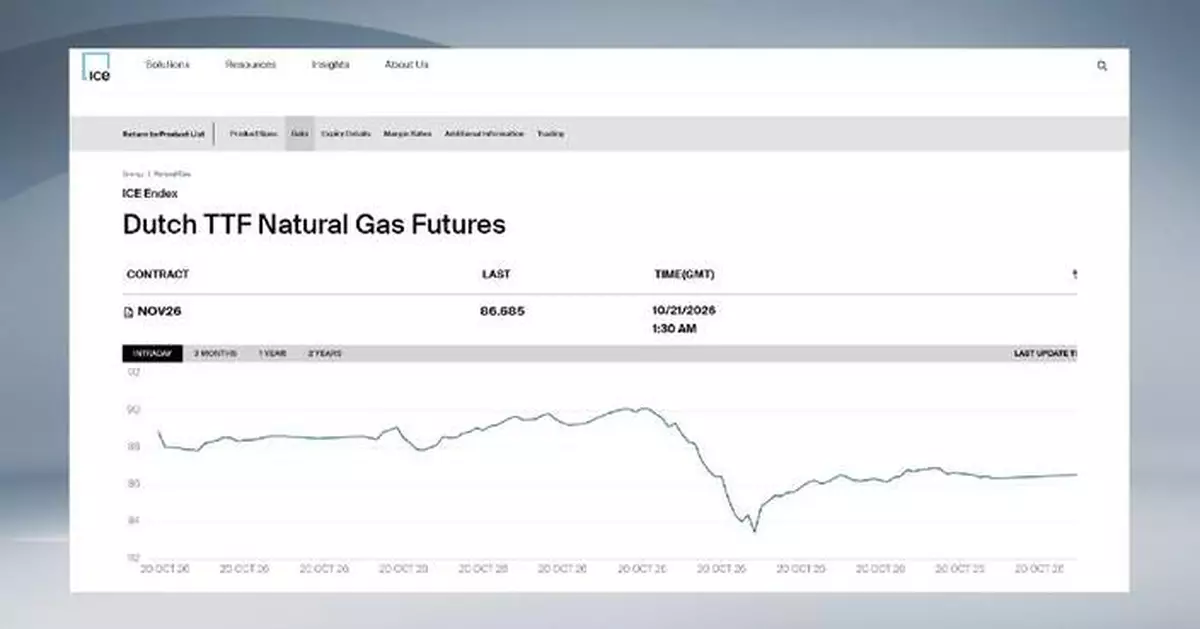Image resolution: width=1200 pixels, height=629 pixels.
Task: Go back via Return to Product List
Action: (x=163, y=134)
